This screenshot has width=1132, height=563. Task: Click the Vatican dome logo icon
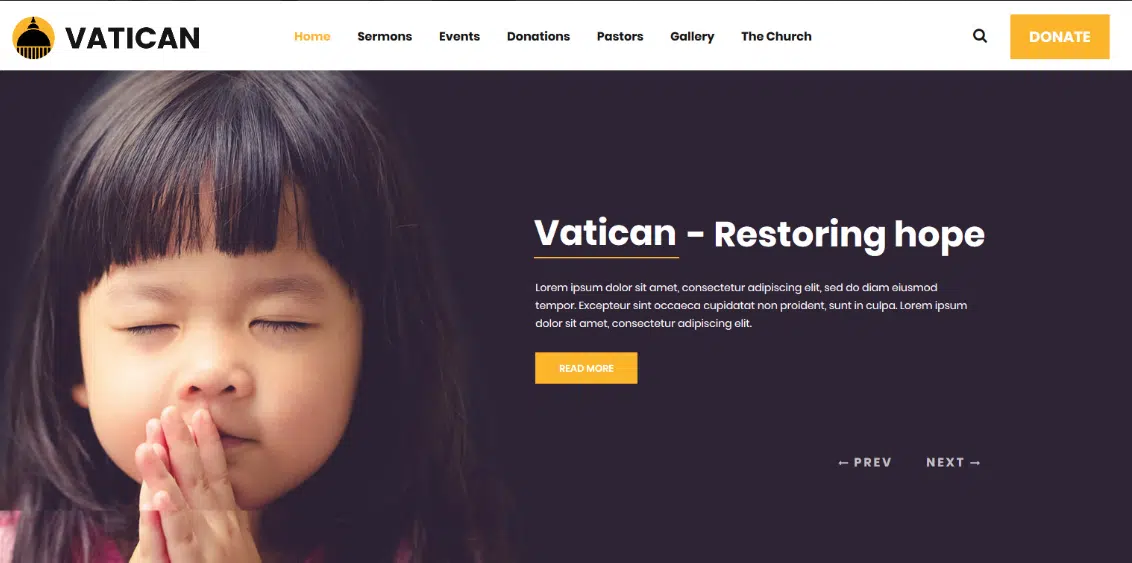pos(33,38)
